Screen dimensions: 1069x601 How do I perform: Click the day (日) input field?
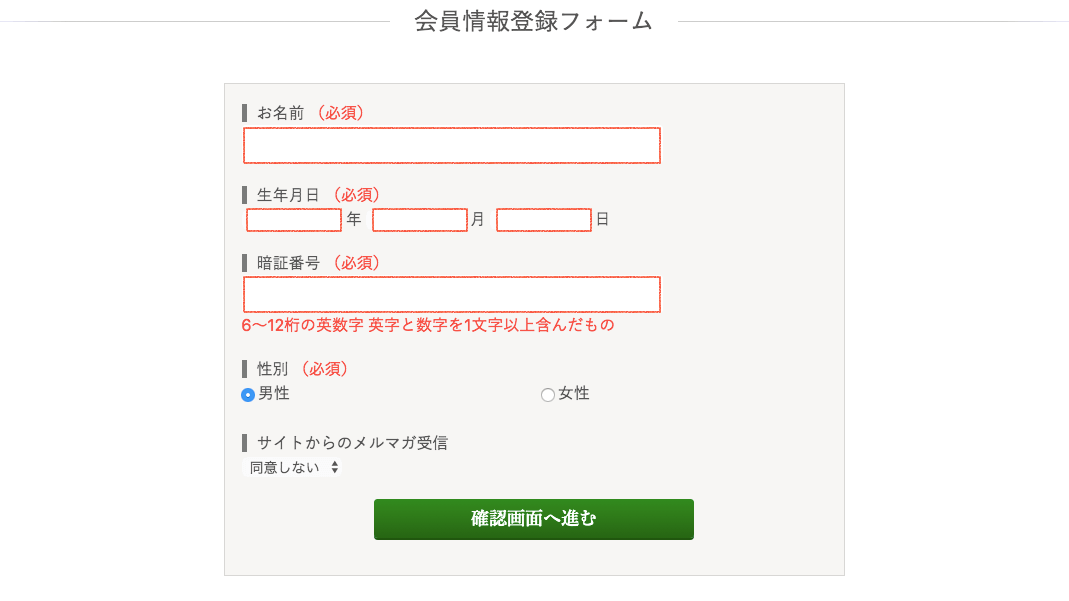click(543, 219)
